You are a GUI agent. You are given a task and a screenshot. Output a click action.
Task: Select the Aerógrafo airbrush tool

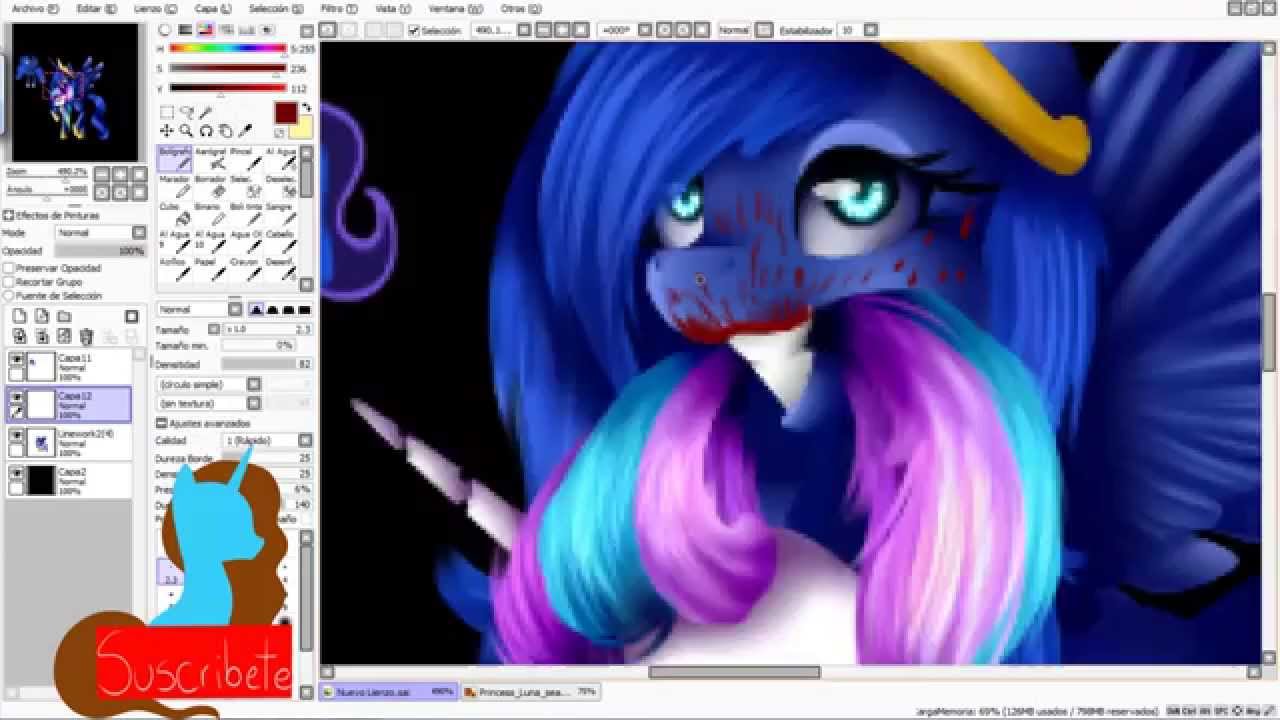211,158
